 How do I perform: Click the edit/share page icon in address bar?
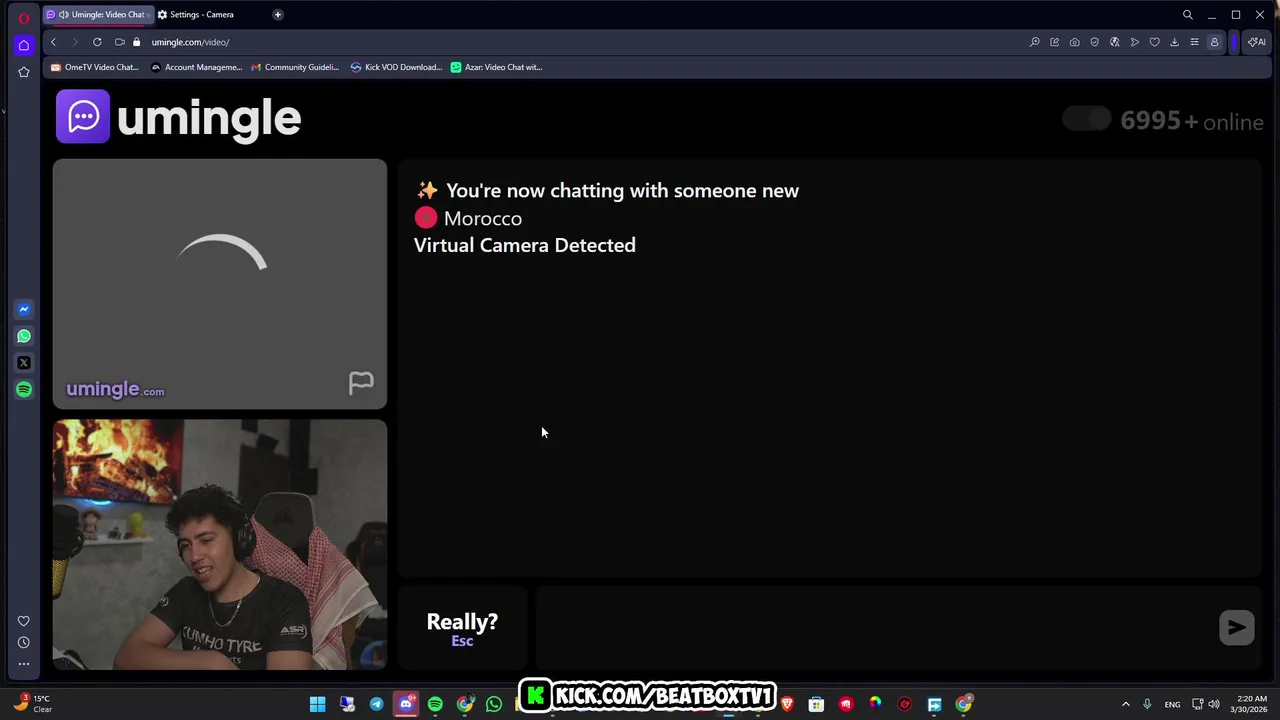1054,42
